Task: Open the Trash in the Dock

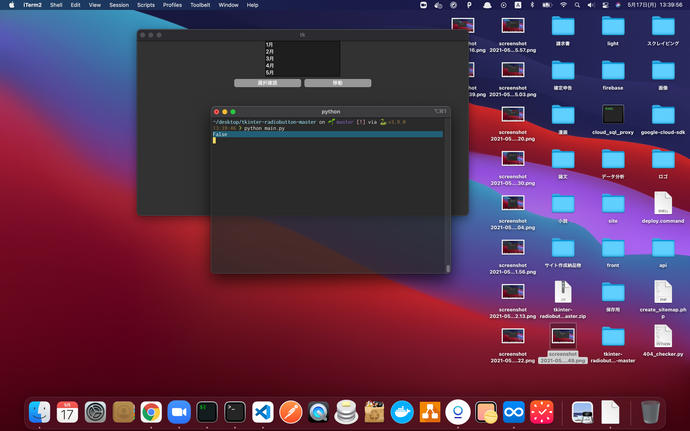Action: click(650, 413)
